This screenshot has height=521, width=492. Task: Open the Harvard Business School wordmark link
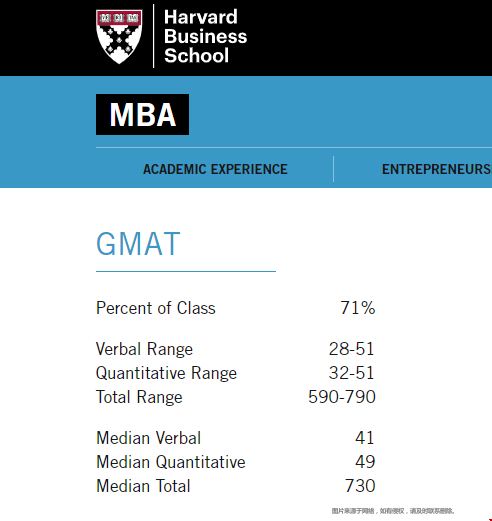coord(205,36)
